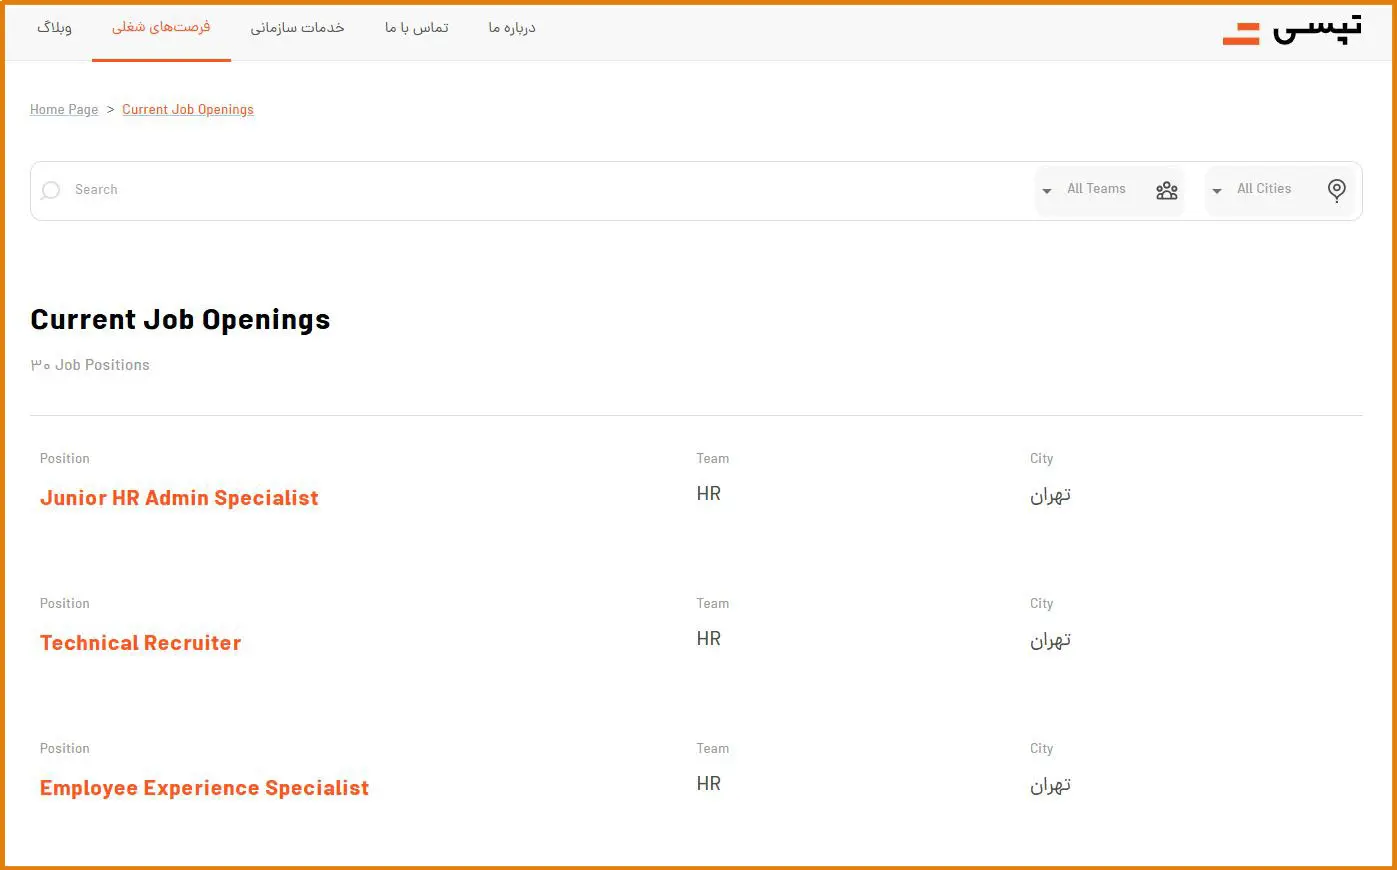Image resolution: width=1397 pixels, height=870 pixels.
Task: Open the Technical Recruiter job posting
Action: coord(140,643)
